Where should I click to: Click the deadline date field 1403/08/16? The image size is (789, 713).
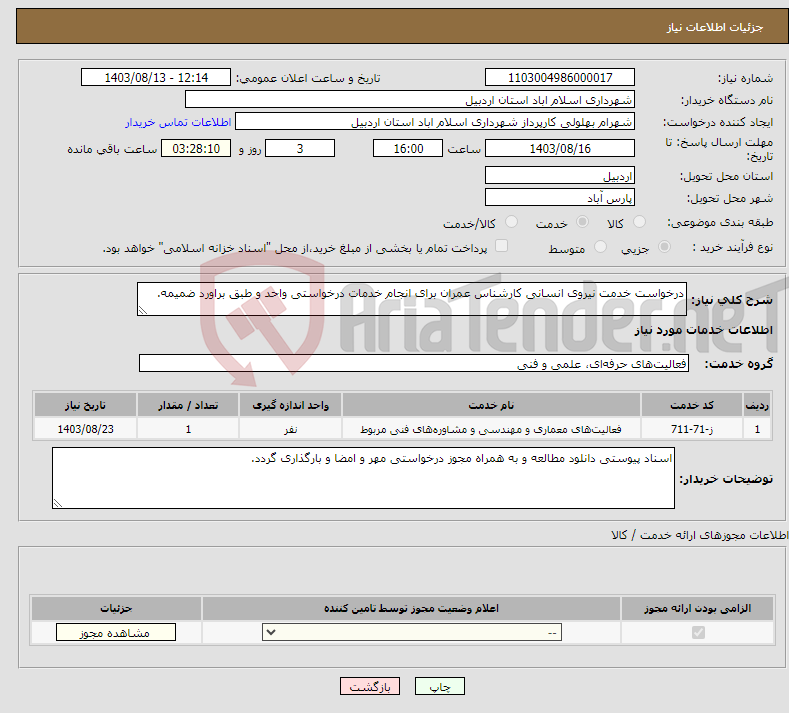click(x=560, y=148)
